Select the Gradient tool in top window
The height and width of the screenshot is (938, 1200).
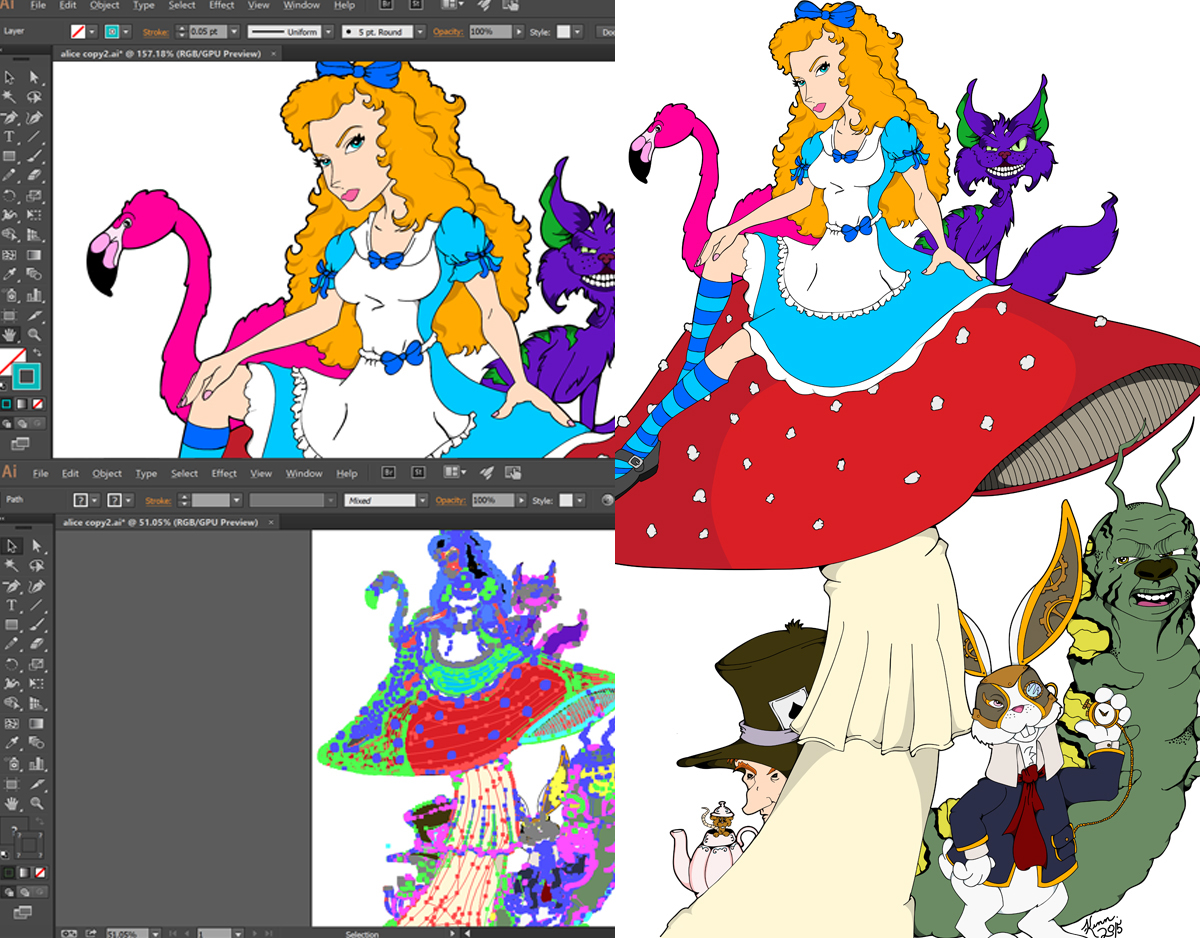pos(34,254)
